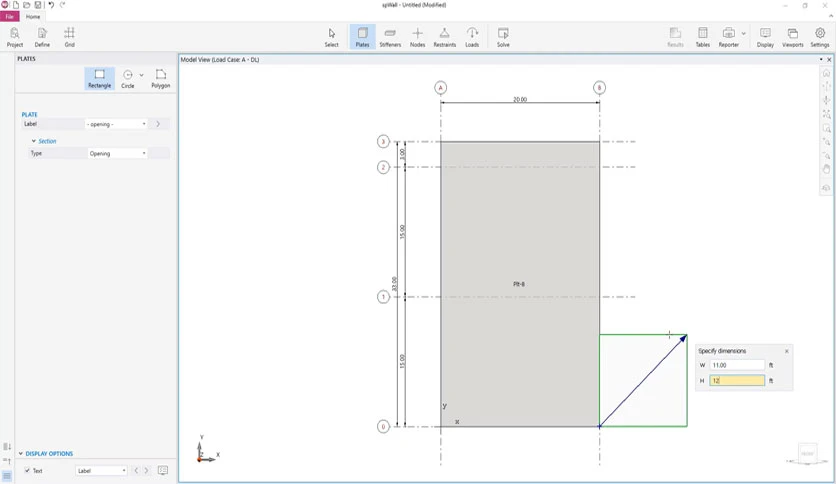Activate the Select tool
The width and height of the screenshot is (836, 484).
[x=332, y=37]
